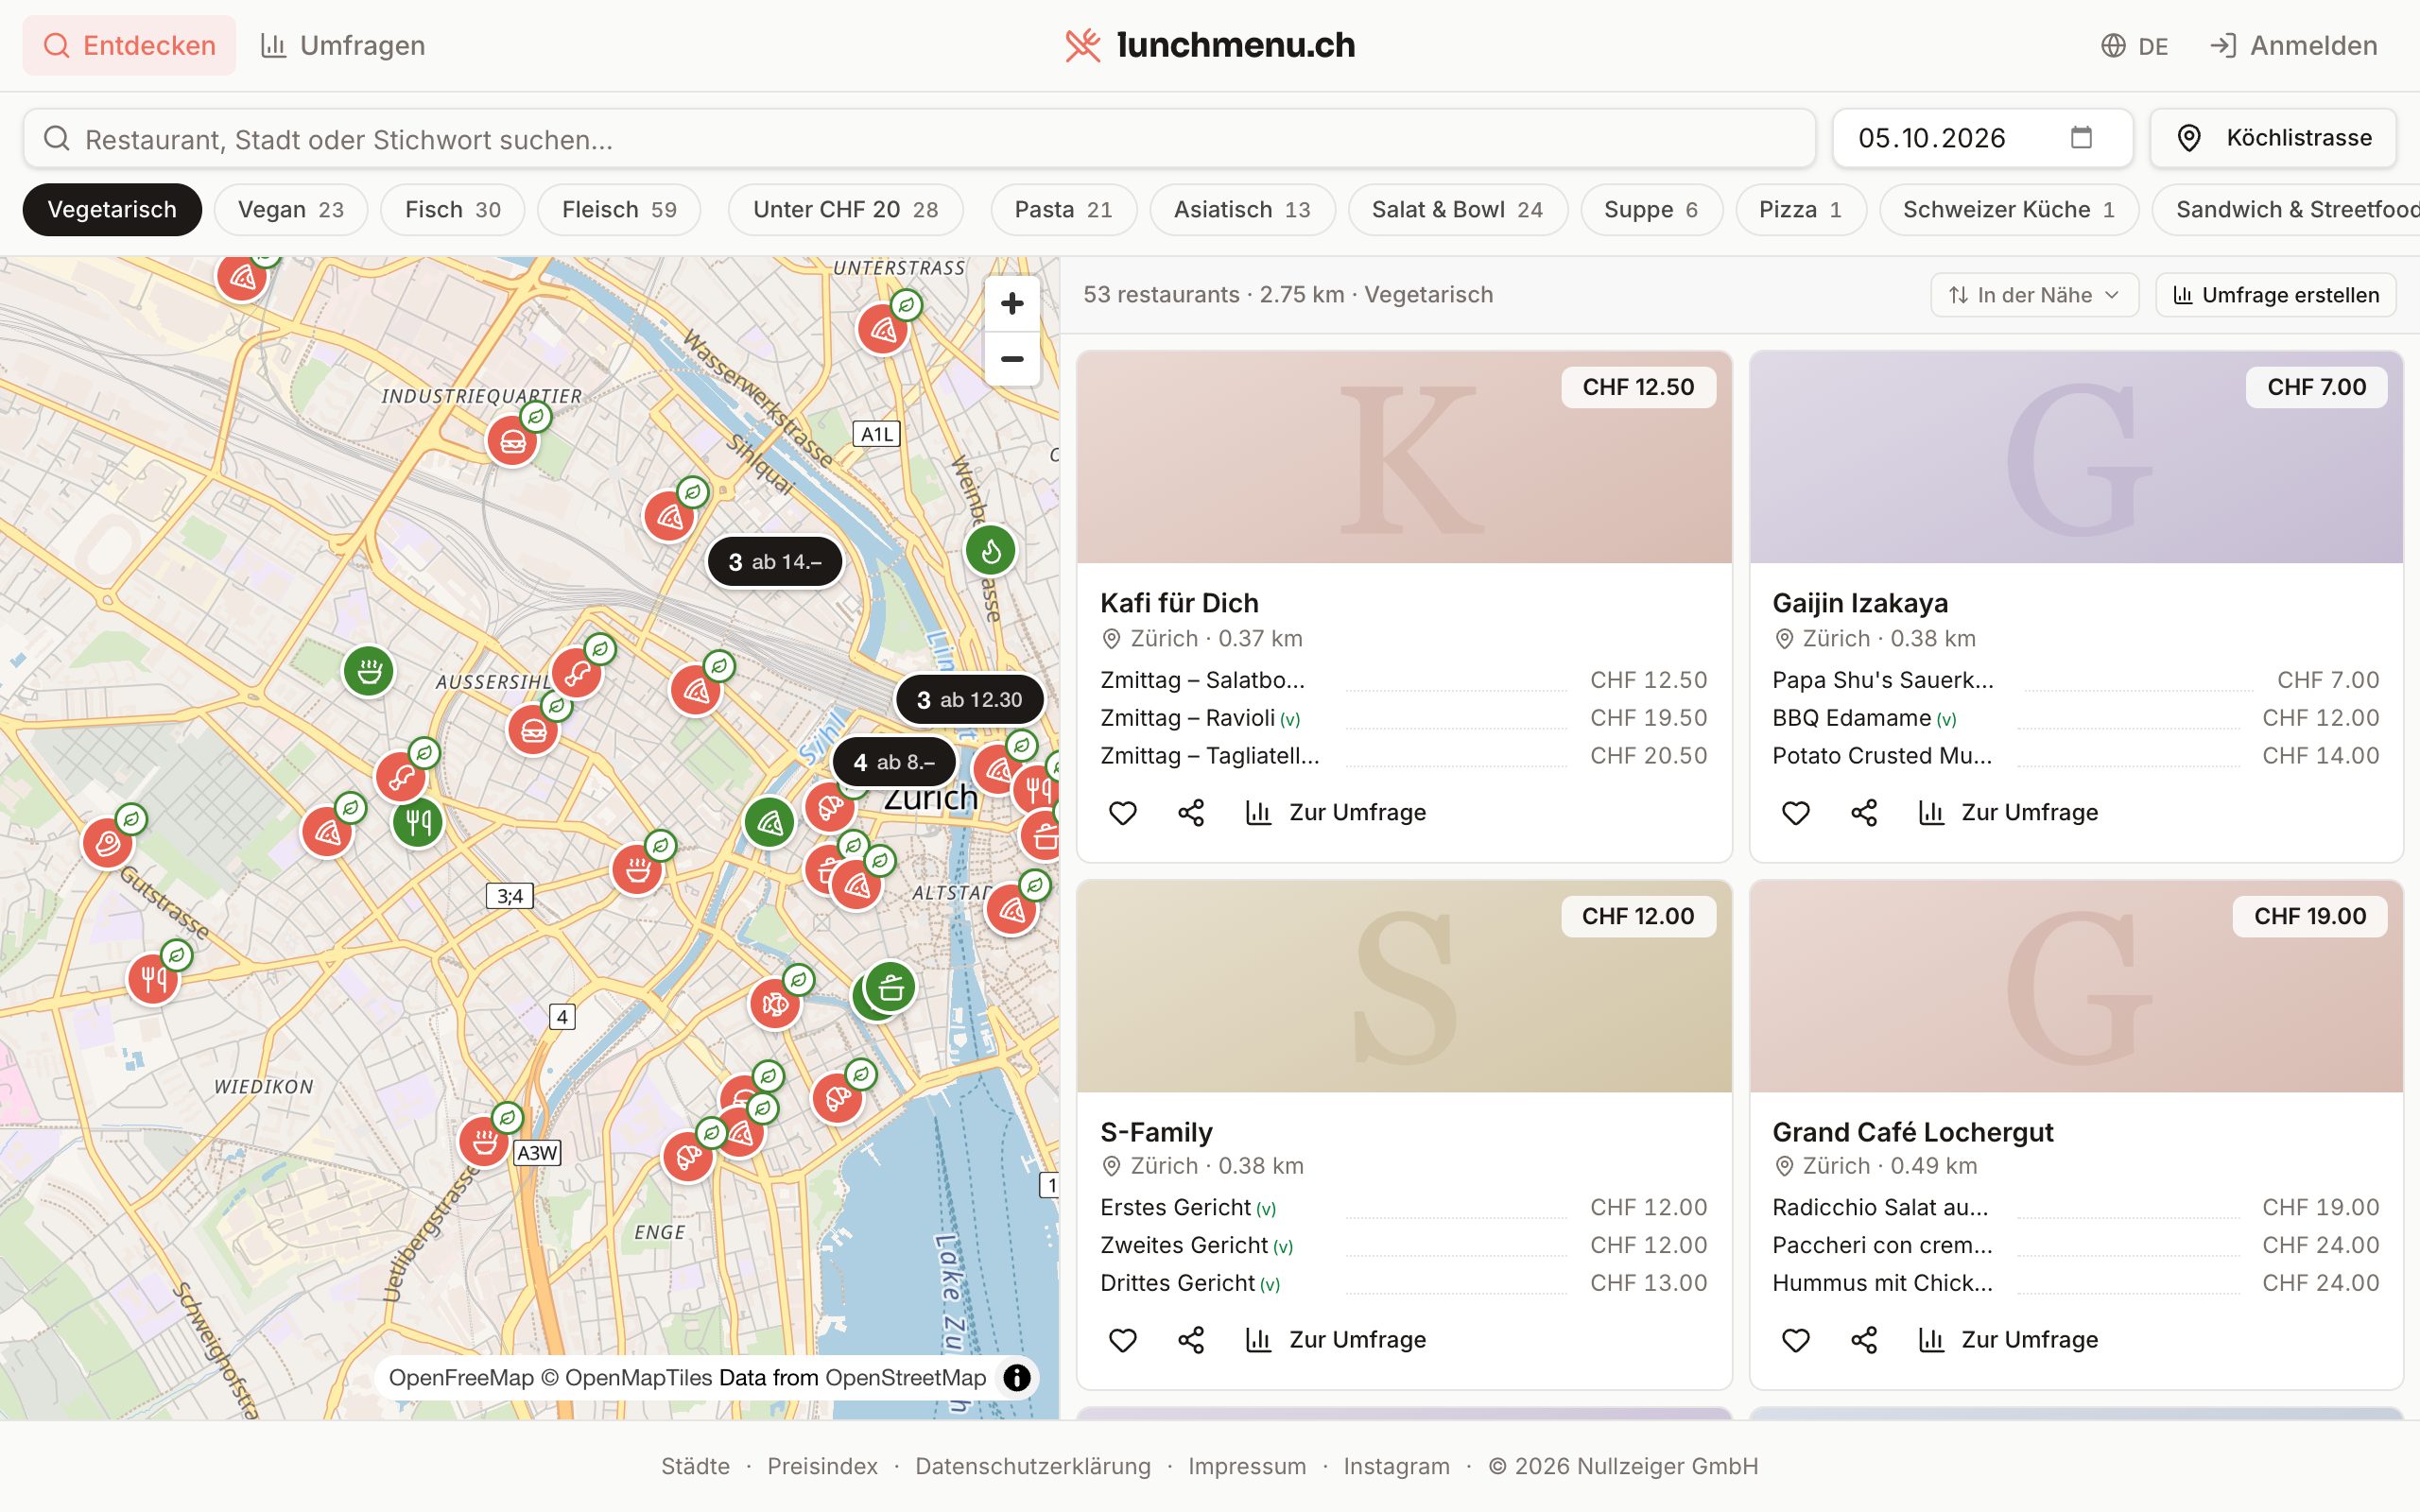Open the '4 ab 8.–' map cluster
Screen dimensions: 2420x1512
[x=894, y=762]
